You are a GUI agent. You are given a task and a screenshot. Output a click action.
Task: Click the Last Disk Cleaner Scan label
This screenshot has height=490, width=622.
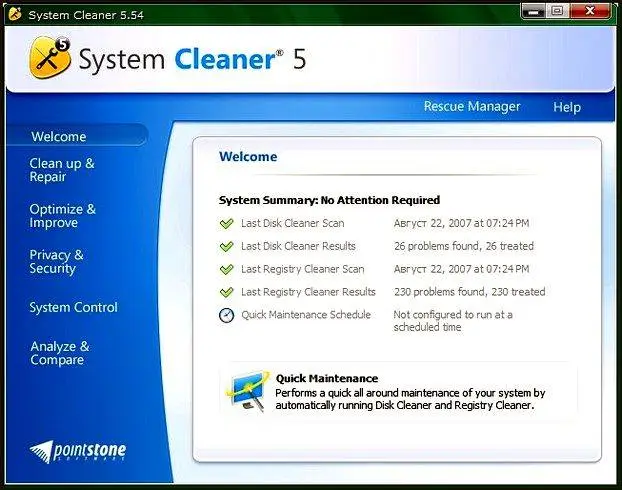point(293,223)
